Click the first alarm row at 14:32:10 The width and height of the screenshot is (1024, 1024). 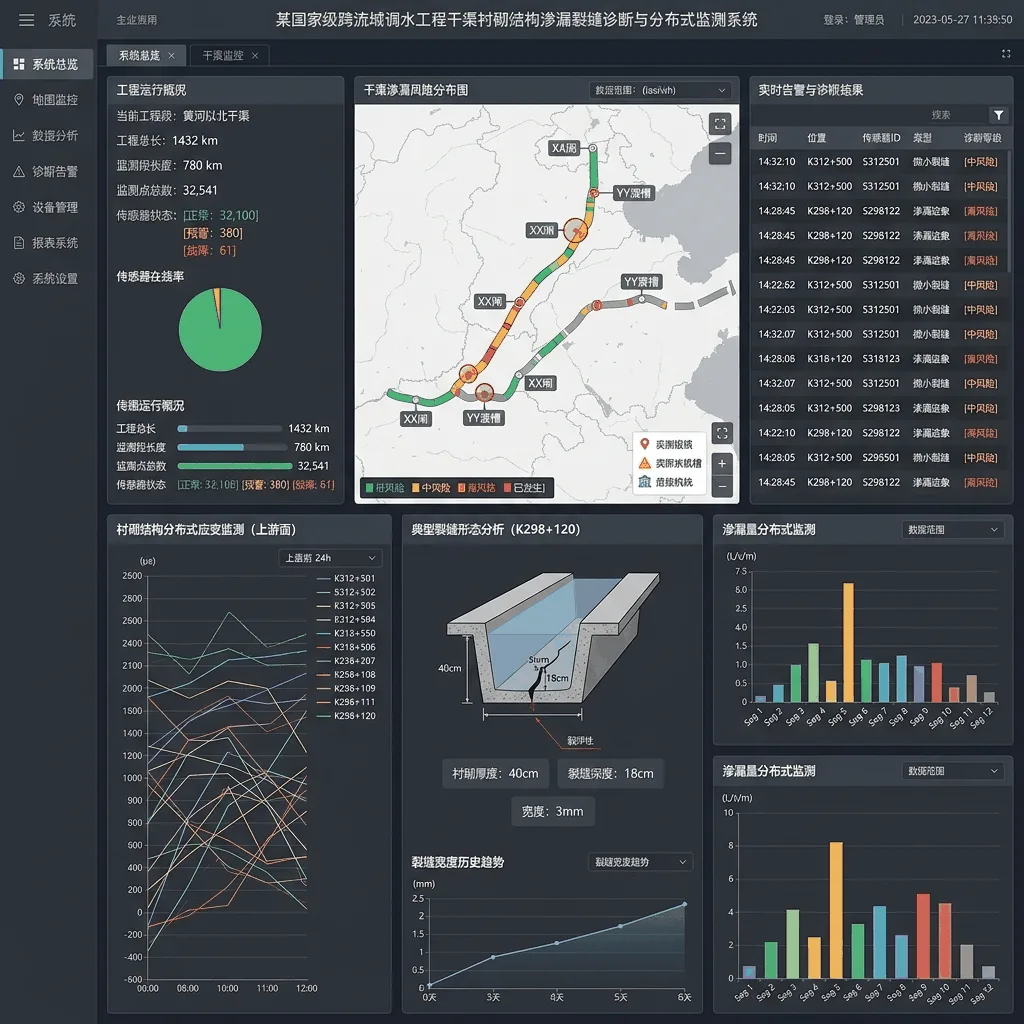tap(878, 161)
